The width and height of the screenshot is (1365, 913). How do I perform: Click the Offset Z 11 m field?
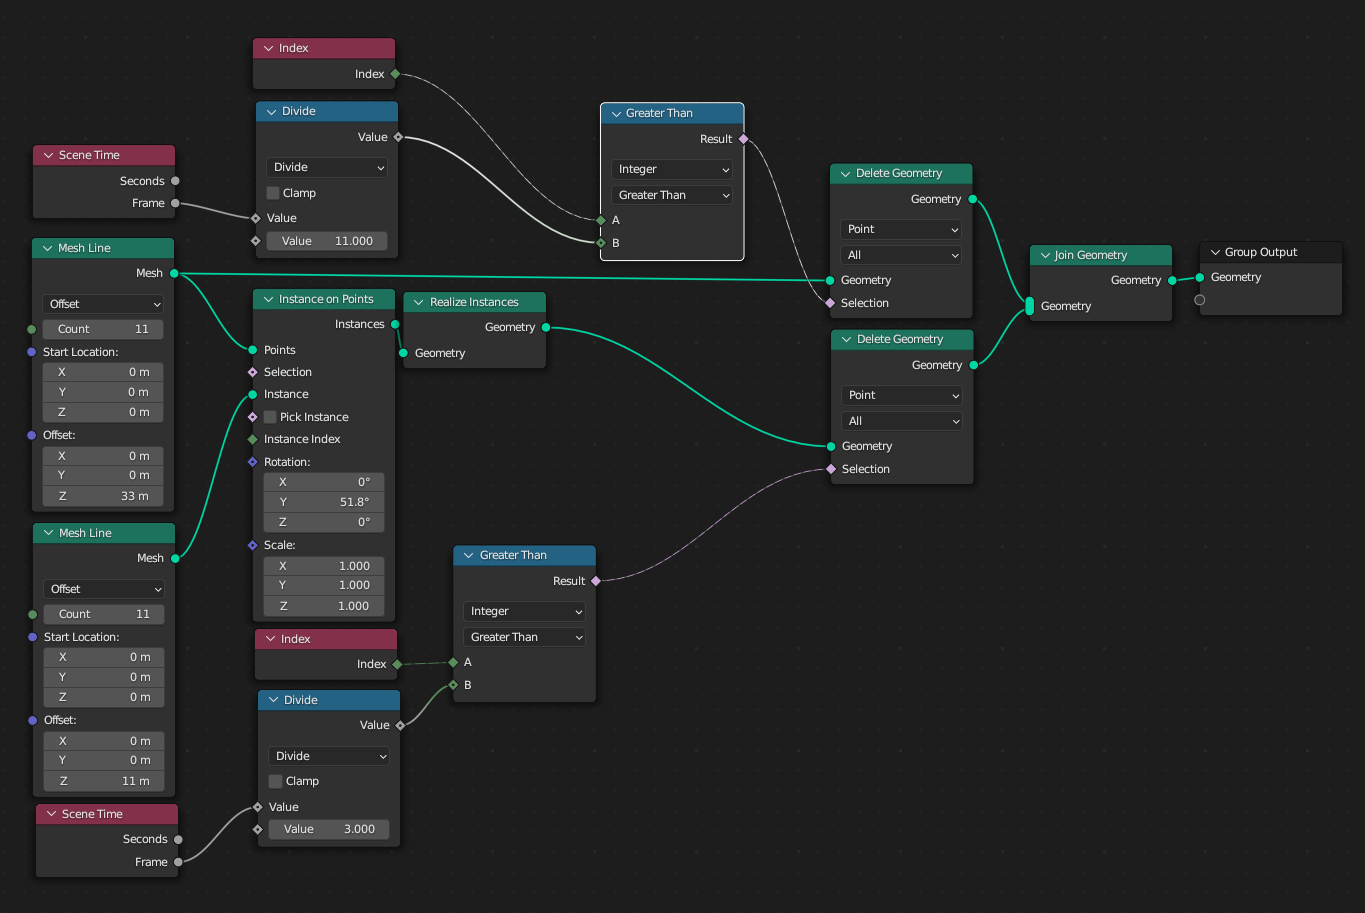(104, 781)
